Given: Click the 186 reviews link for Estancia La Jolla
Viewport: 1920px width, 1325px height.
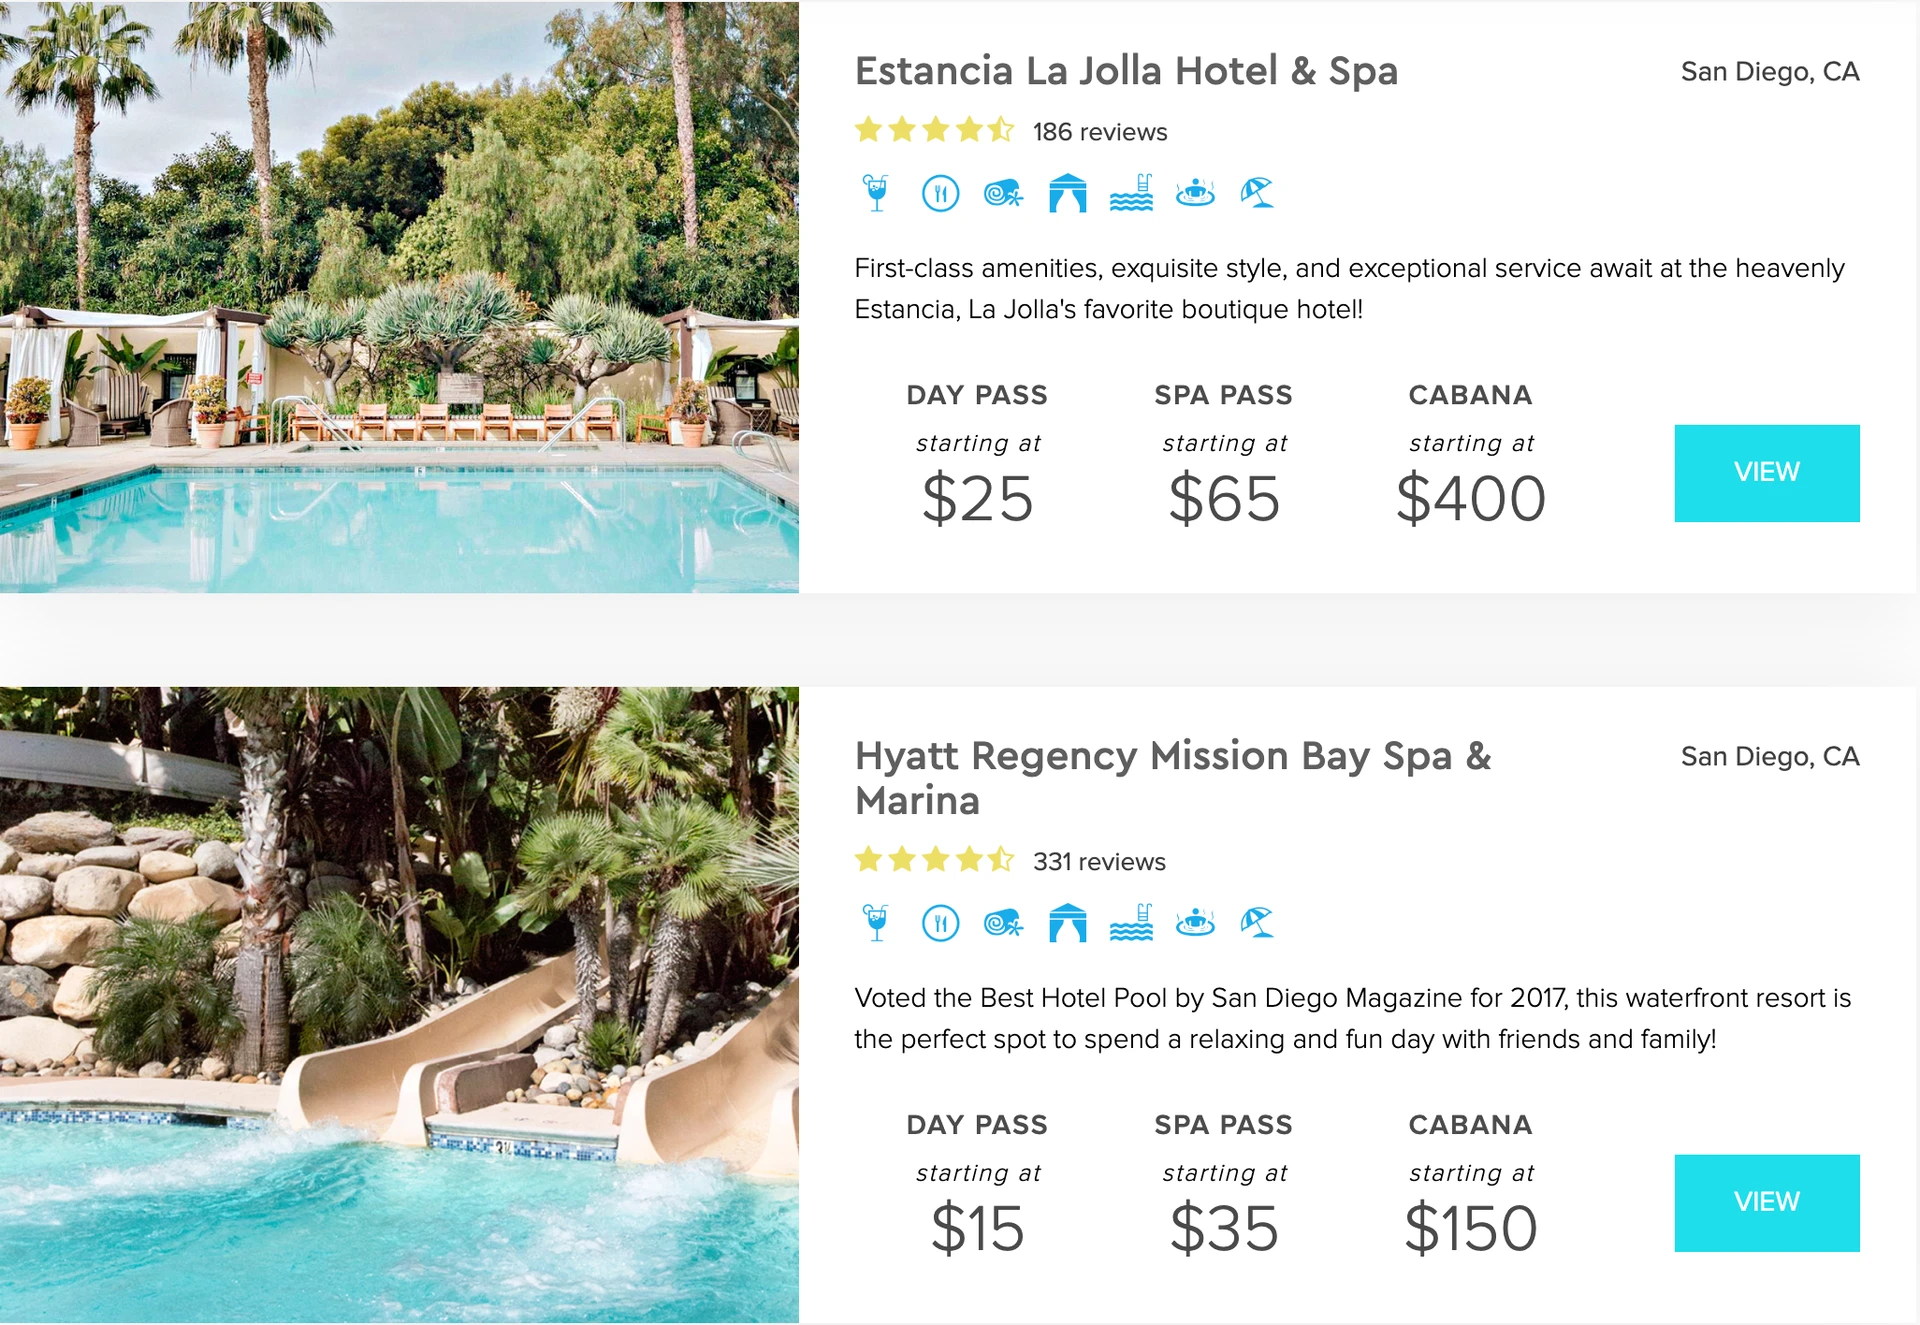Looking at the screenshot, I should (x=1099, y=131).
